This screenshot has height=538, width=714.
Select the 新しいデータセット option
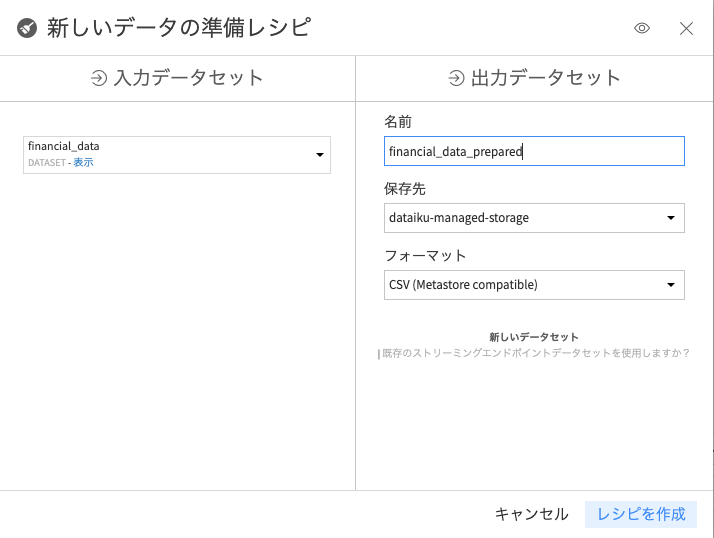click(534, 337)
